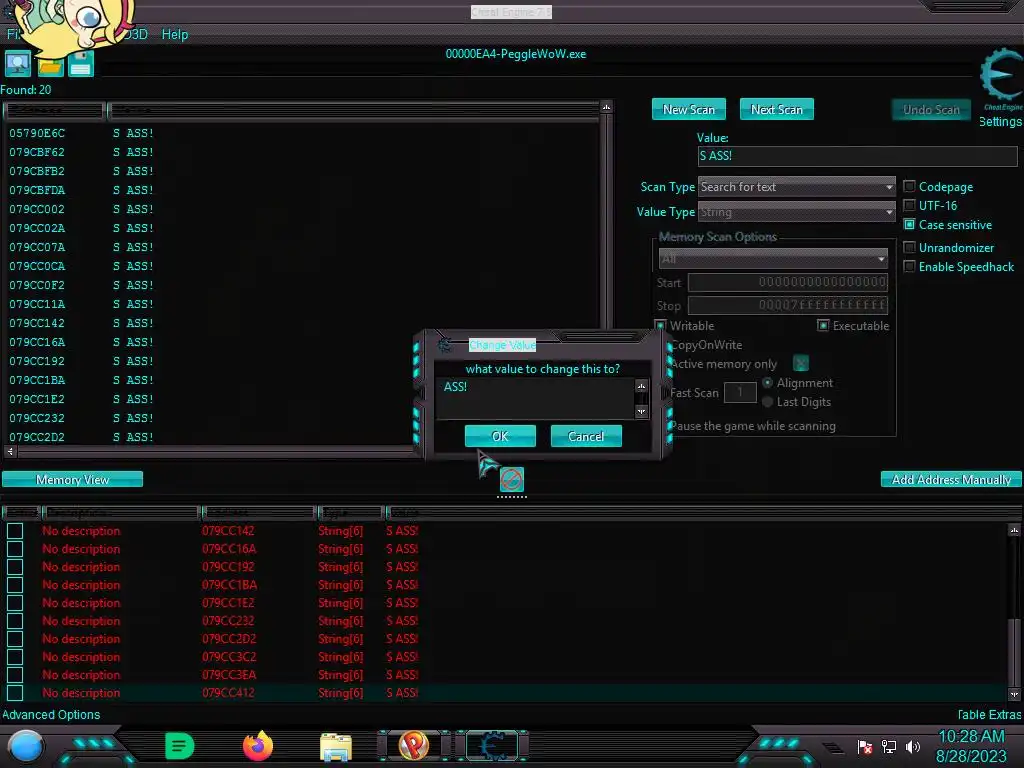Click the network tray icon
This screenshot has width=1024, height=768.
889,746
